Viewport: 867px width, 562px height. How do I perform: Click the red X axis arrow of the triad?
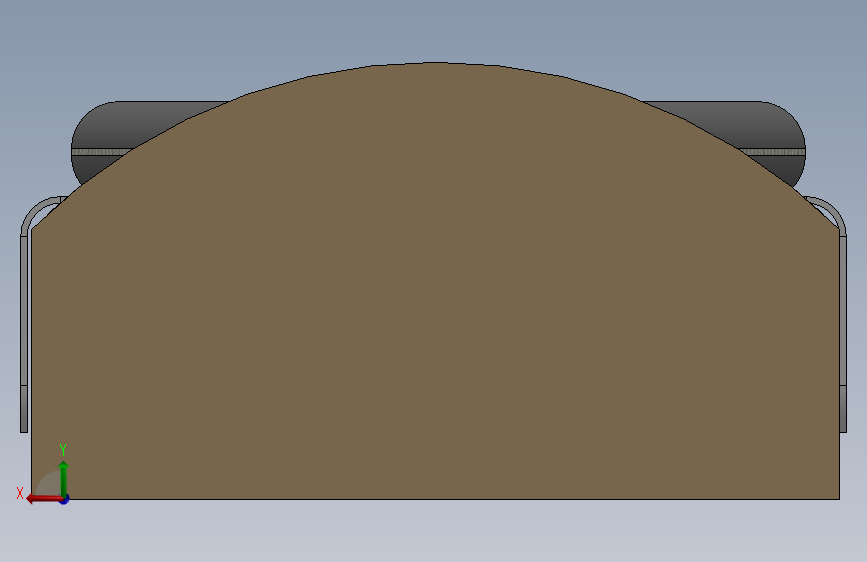point(44,499)
